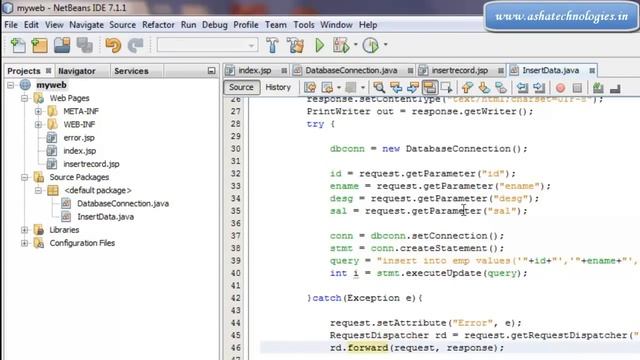
Task: Click Shift Line Right icon
Action: (539, 87)
